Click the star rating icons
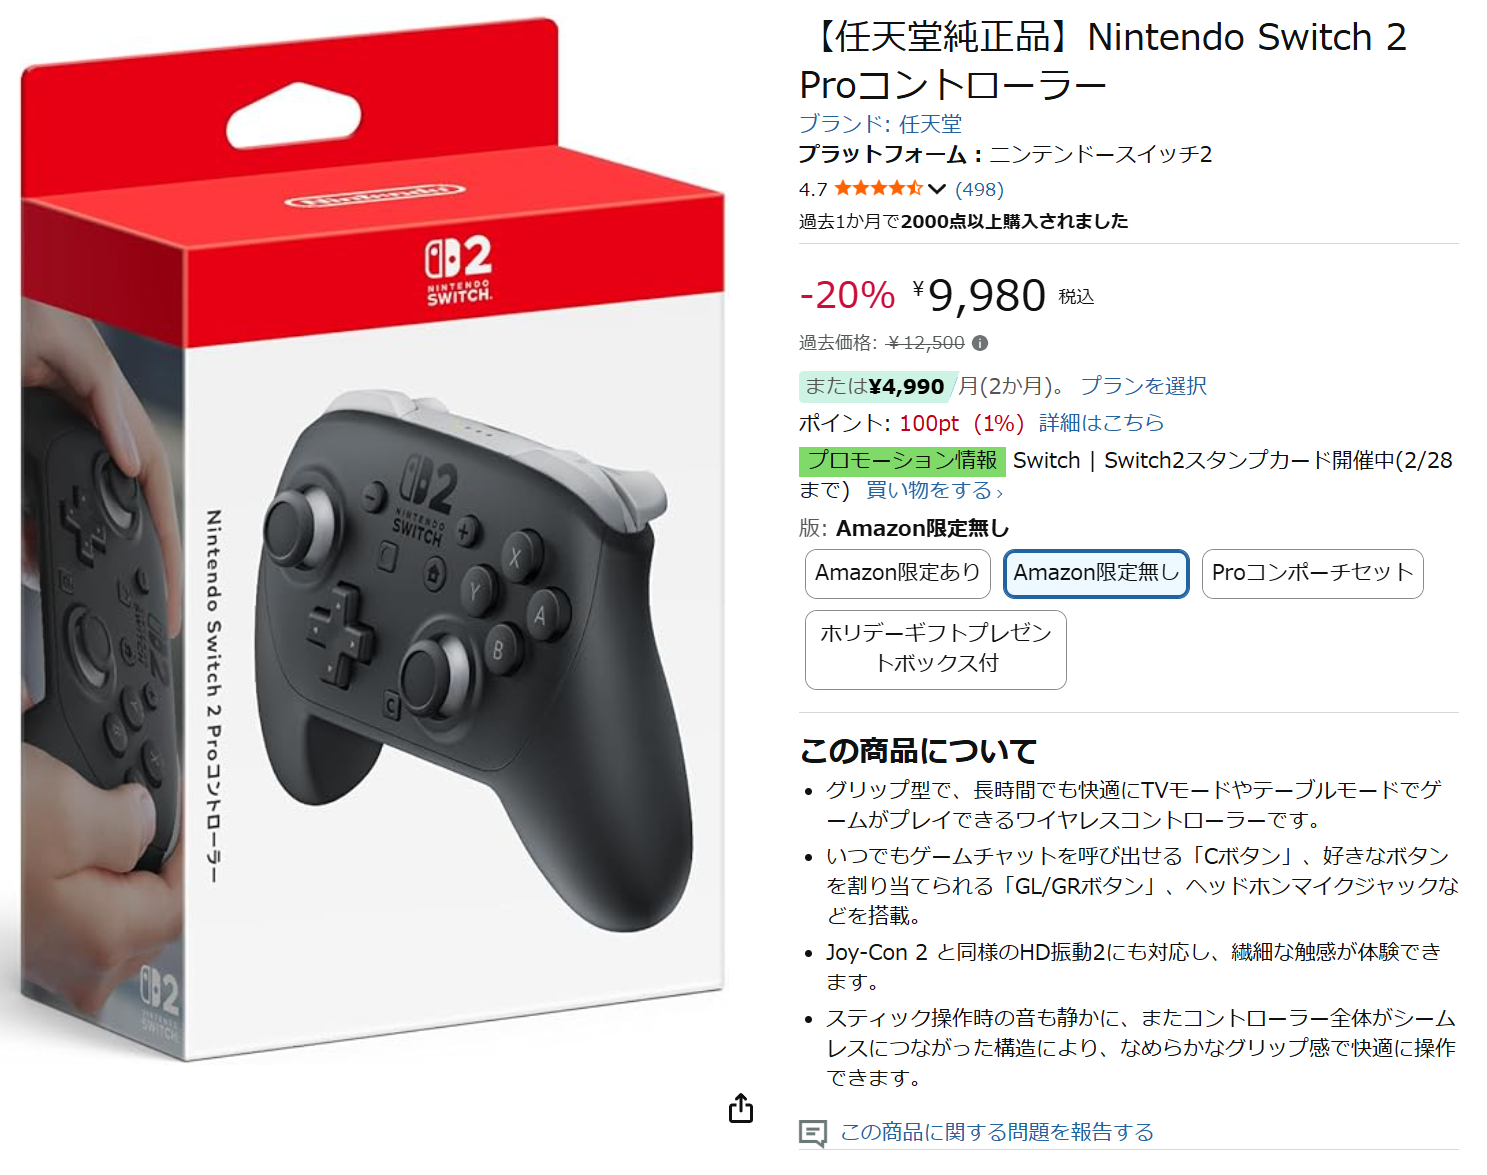The height and width of the screenshot is (1175, 1487). (878, 188)
